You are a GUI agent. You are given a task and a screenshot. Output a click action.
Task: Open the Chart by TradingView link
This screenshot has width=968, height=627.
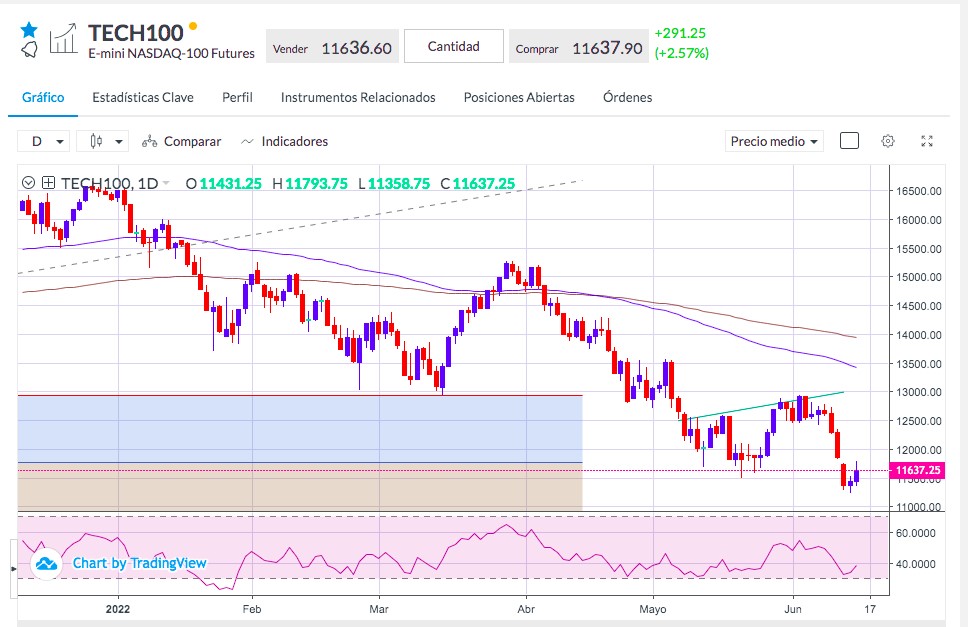coord(140,563)
